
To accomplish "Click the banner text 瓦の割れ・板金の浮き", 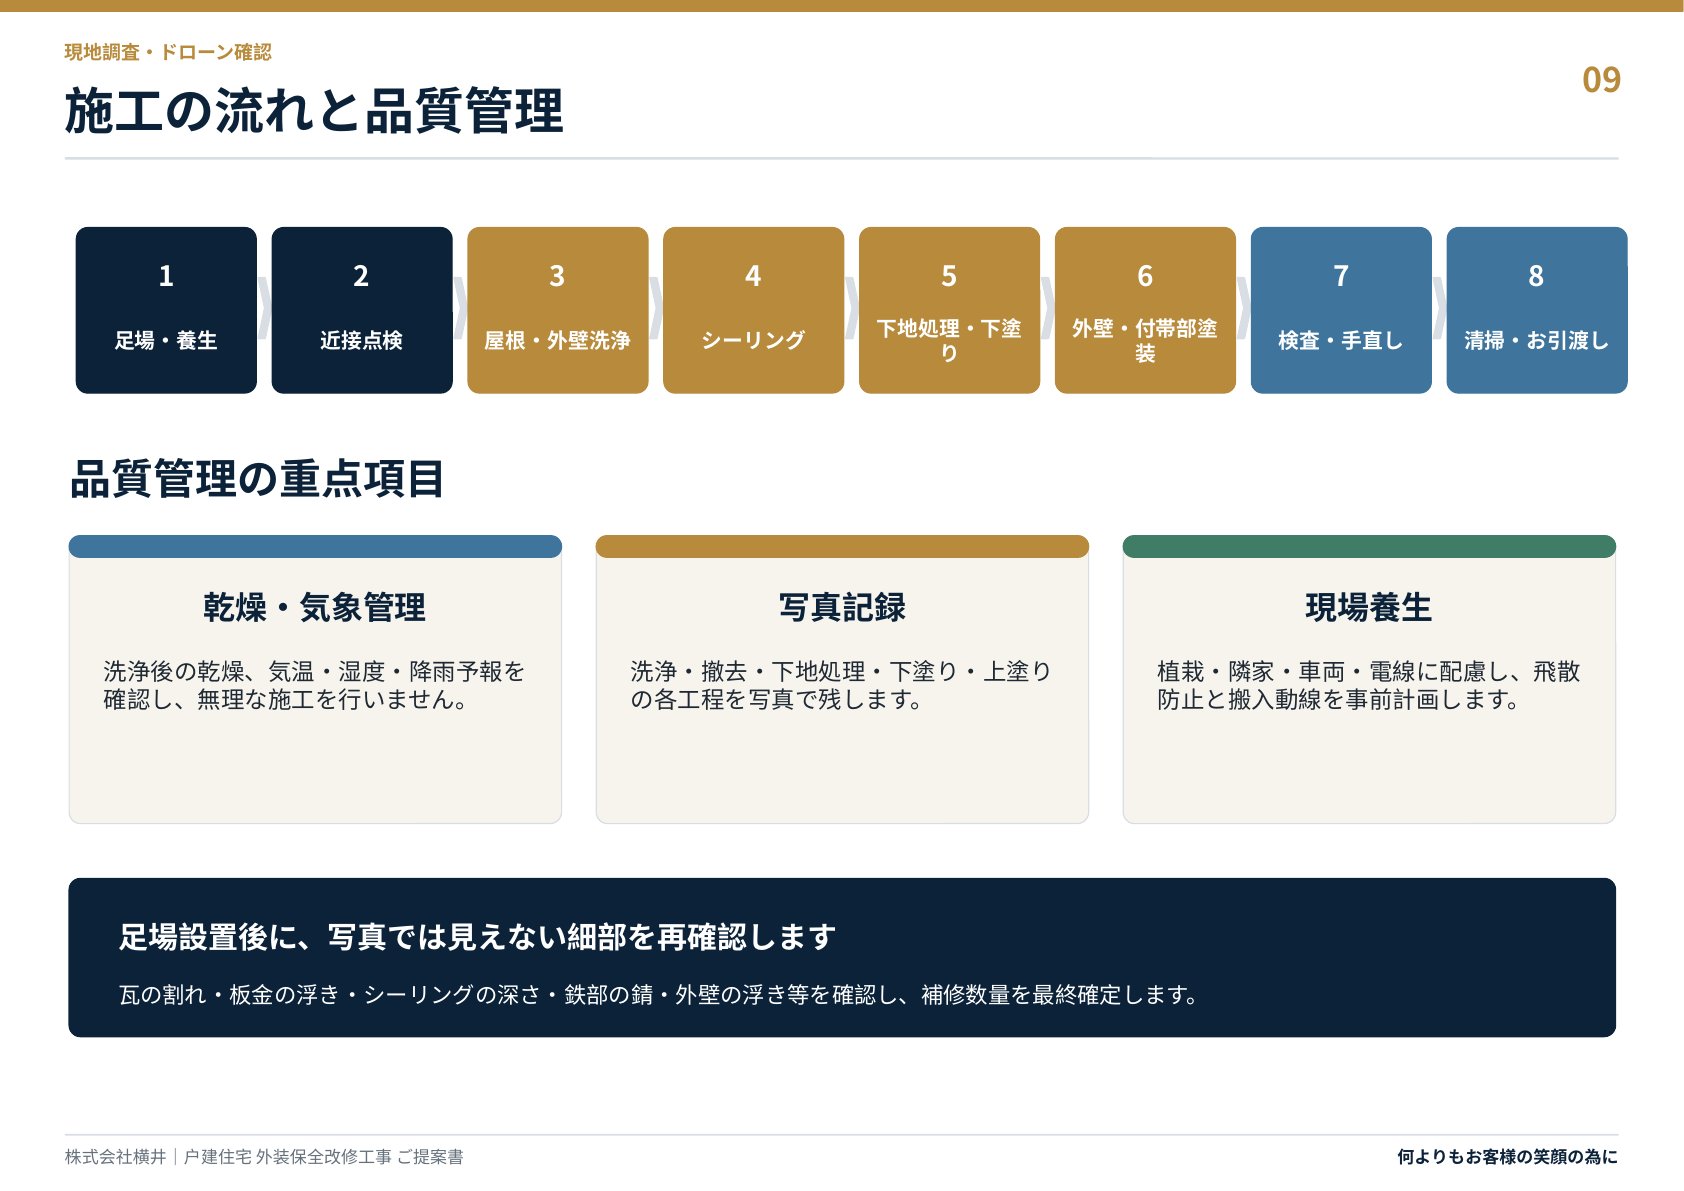I will pos(229,995).
